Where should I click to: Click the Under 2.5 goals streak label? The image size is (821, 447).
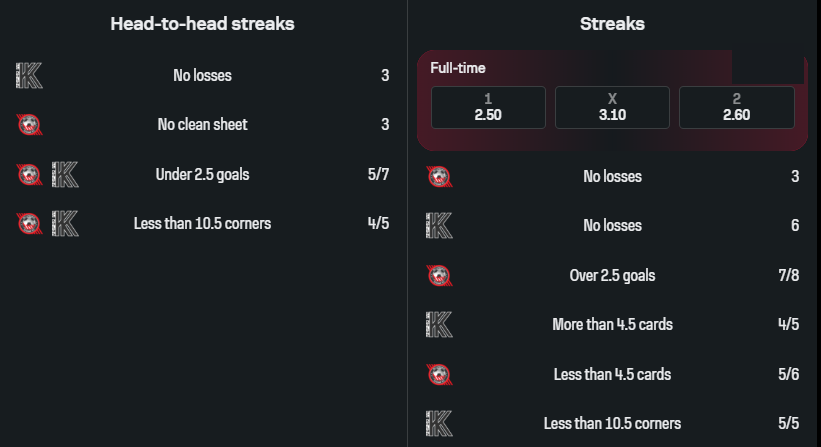pyautogui.click(x=202, y=174)
